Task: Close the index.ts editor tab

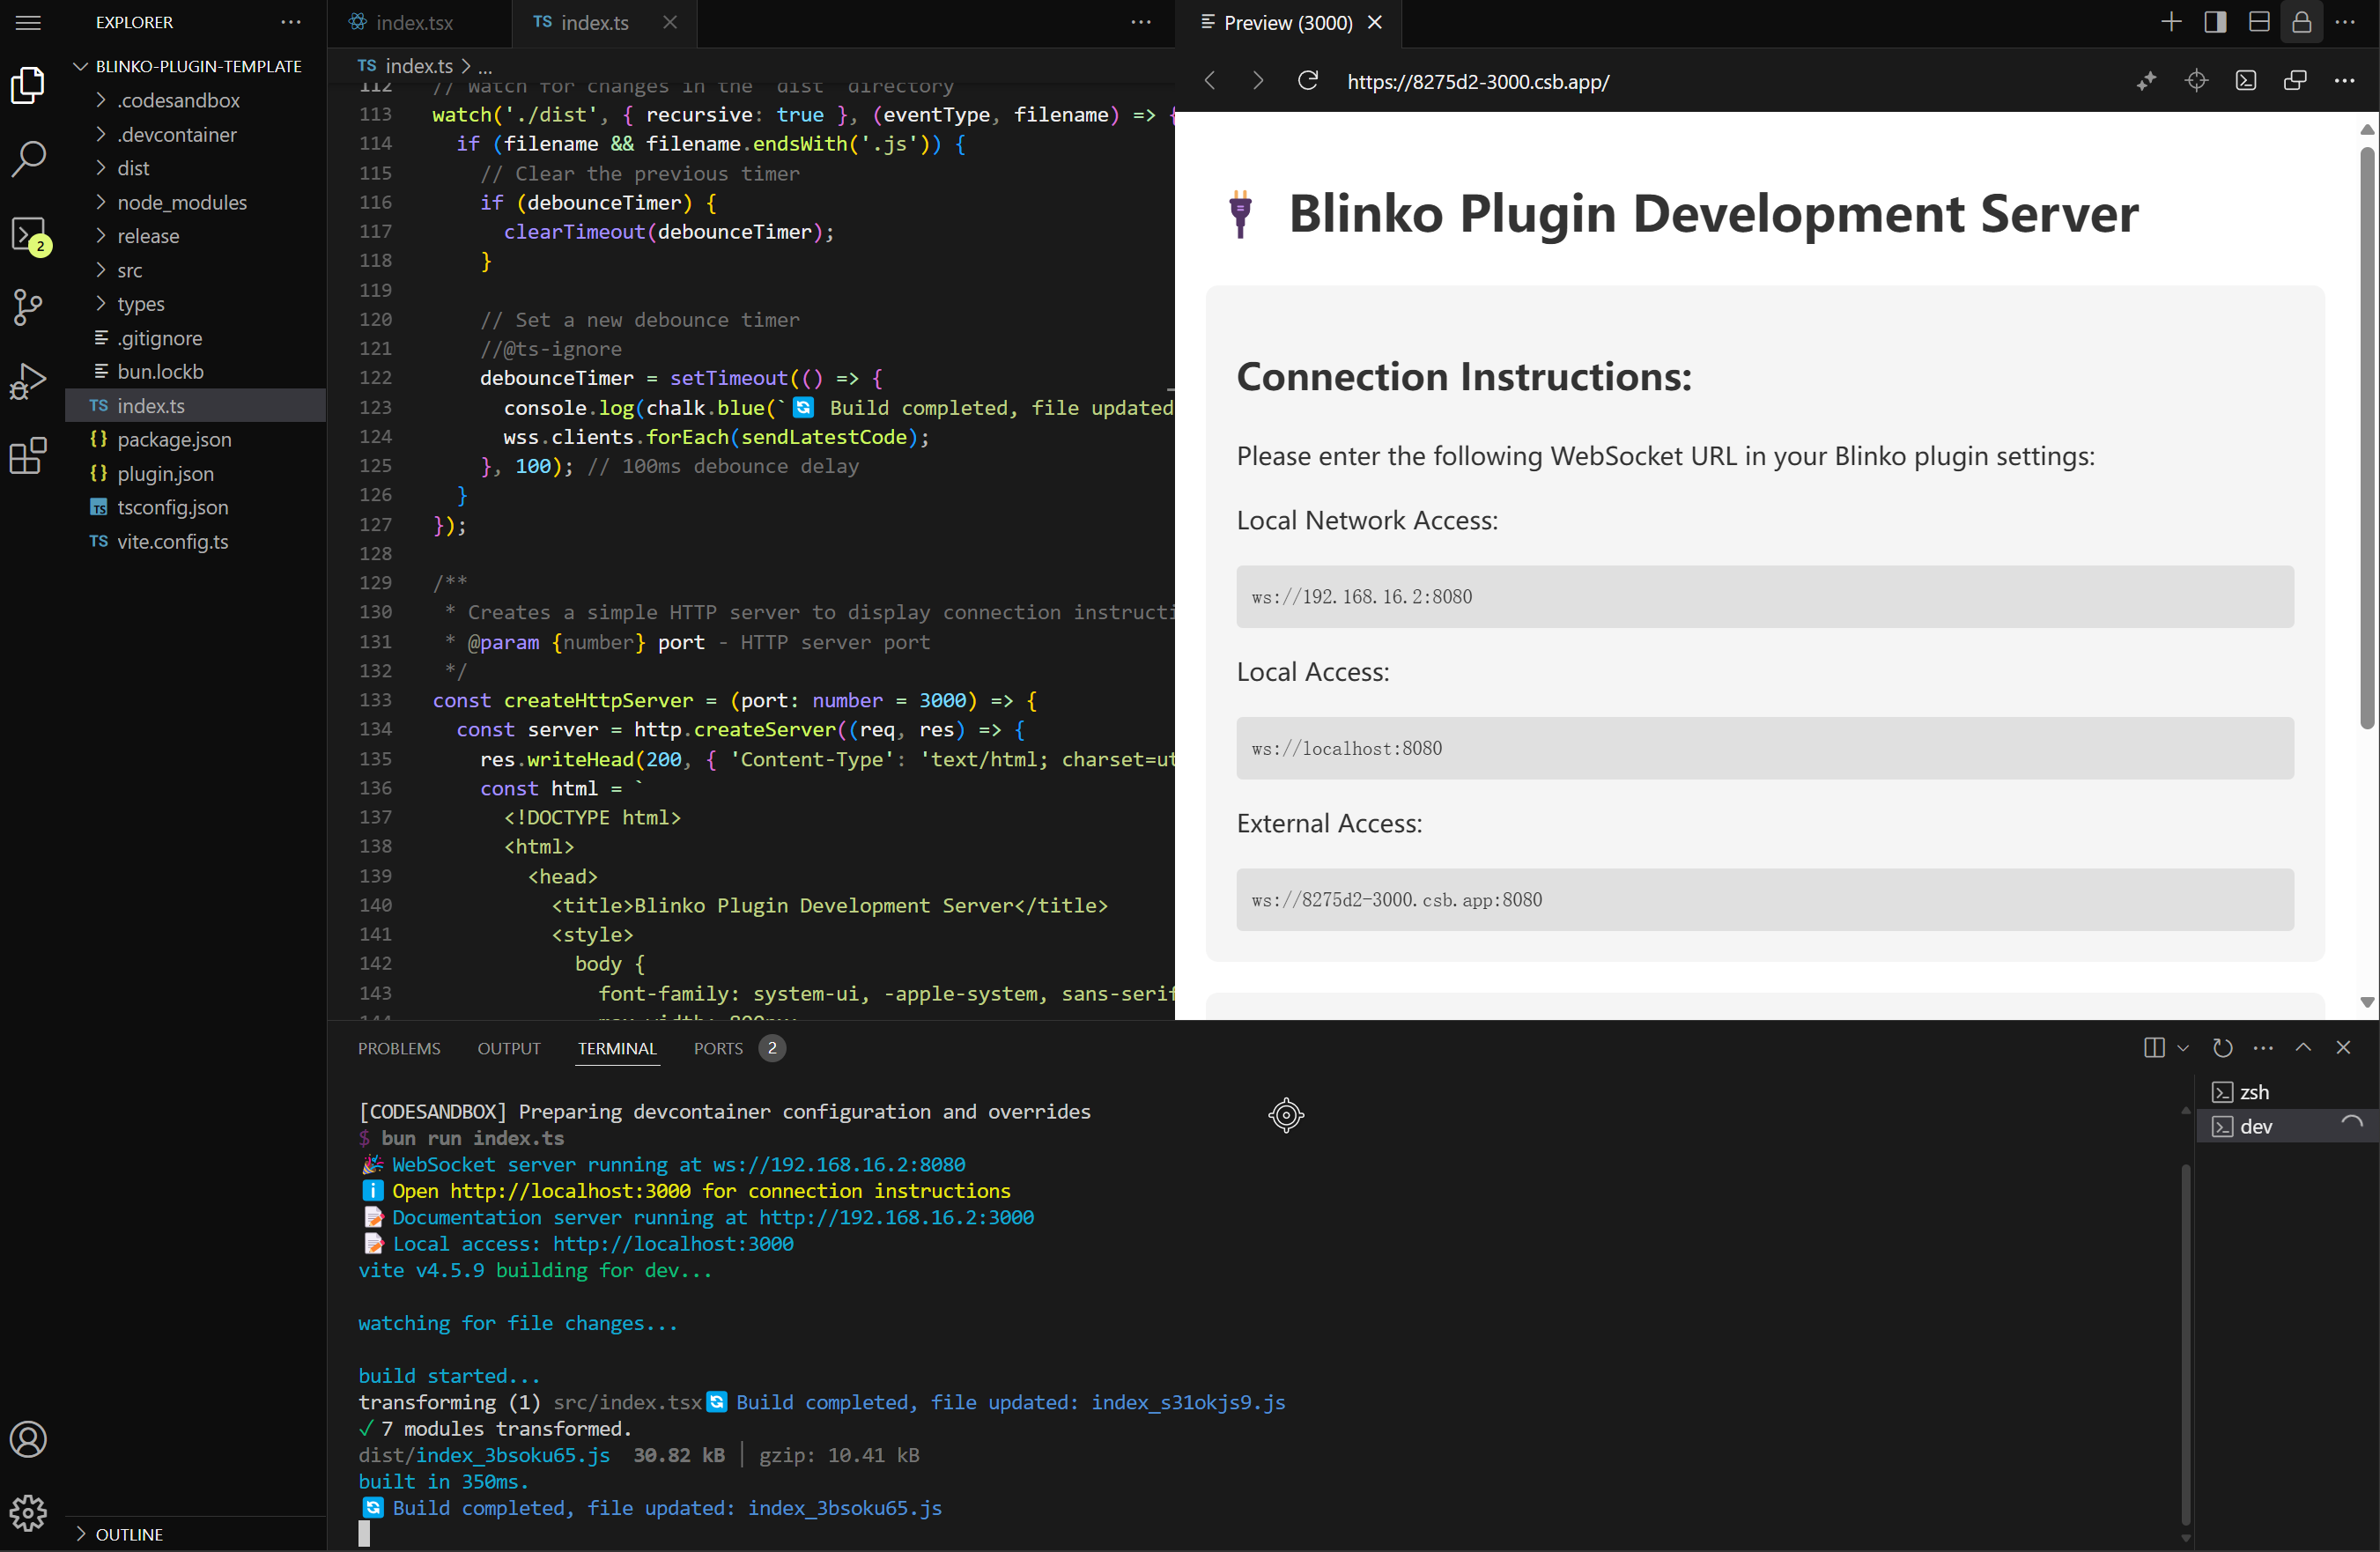Action: pos(670,22)
